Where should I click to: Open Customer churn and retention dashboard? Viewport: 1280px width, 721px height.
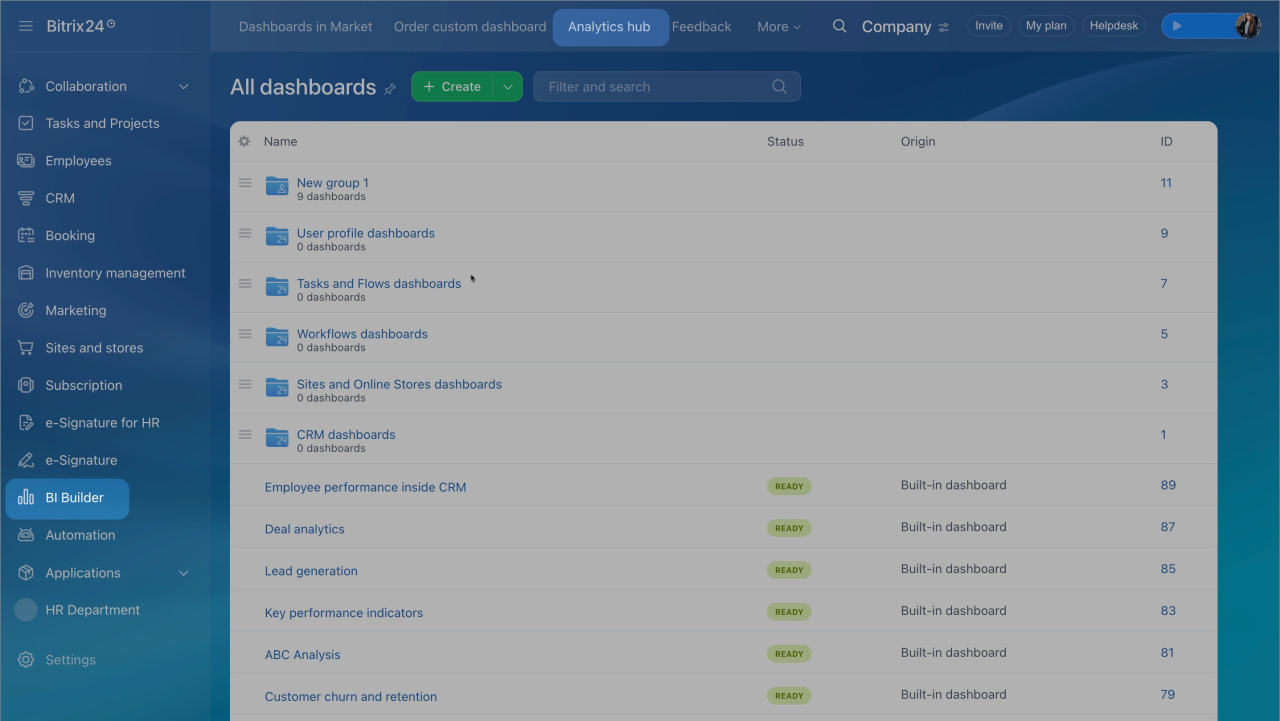click(x=351, y=697)
